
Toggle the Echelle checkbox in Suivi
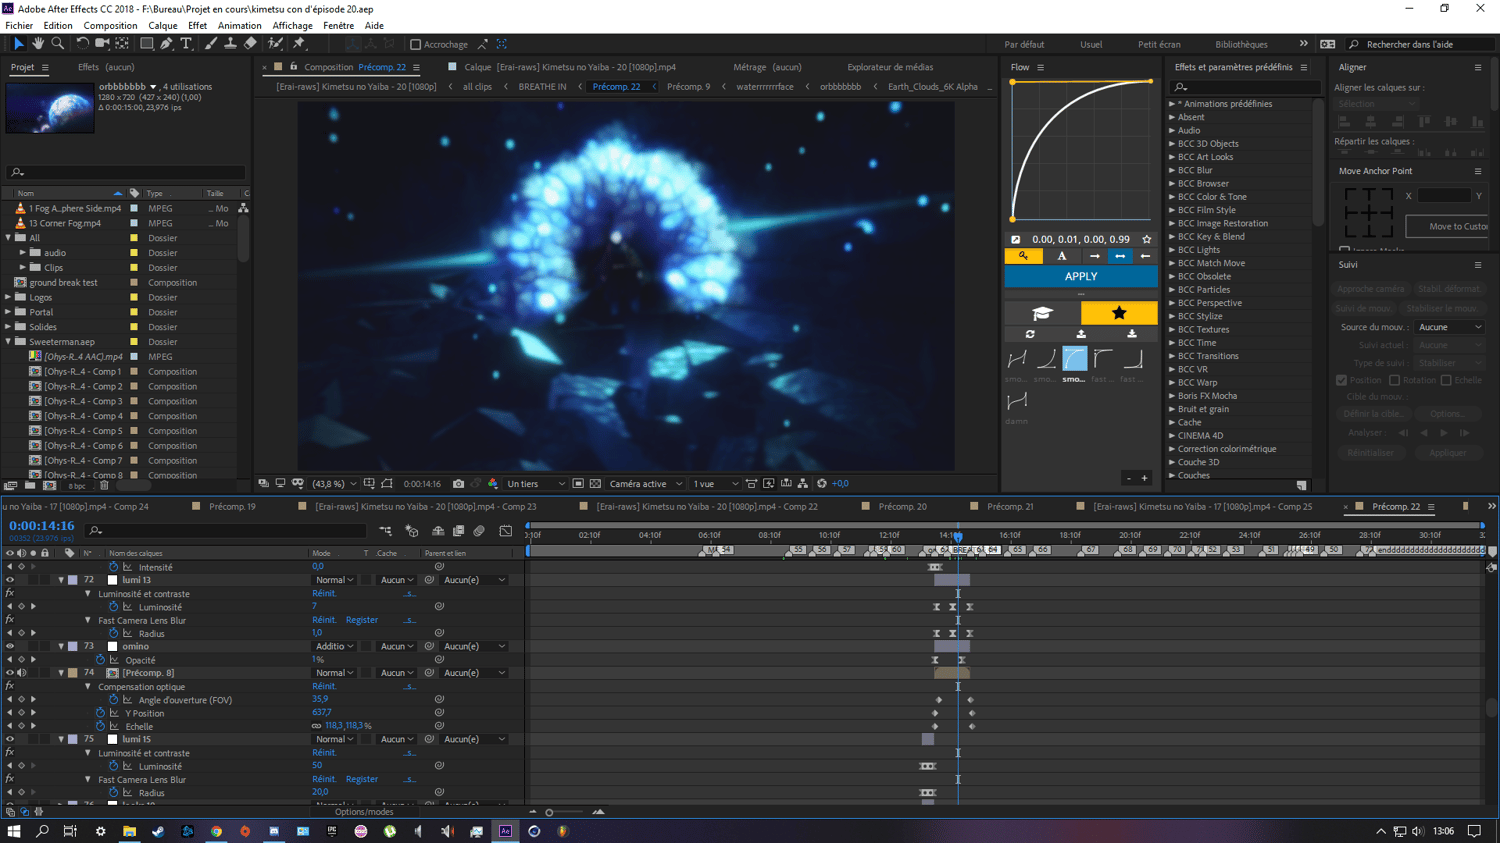(1446, 380)
